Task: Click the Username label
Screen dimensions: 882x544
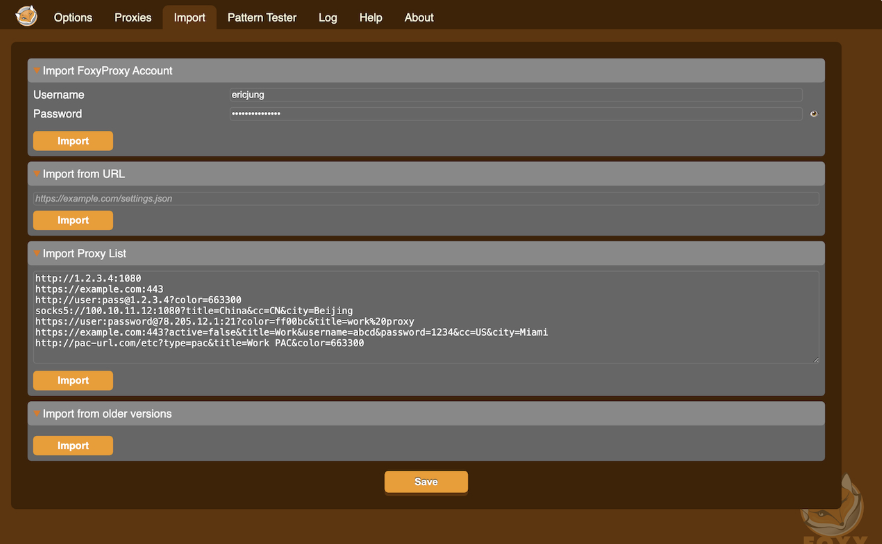Action: 58,95
